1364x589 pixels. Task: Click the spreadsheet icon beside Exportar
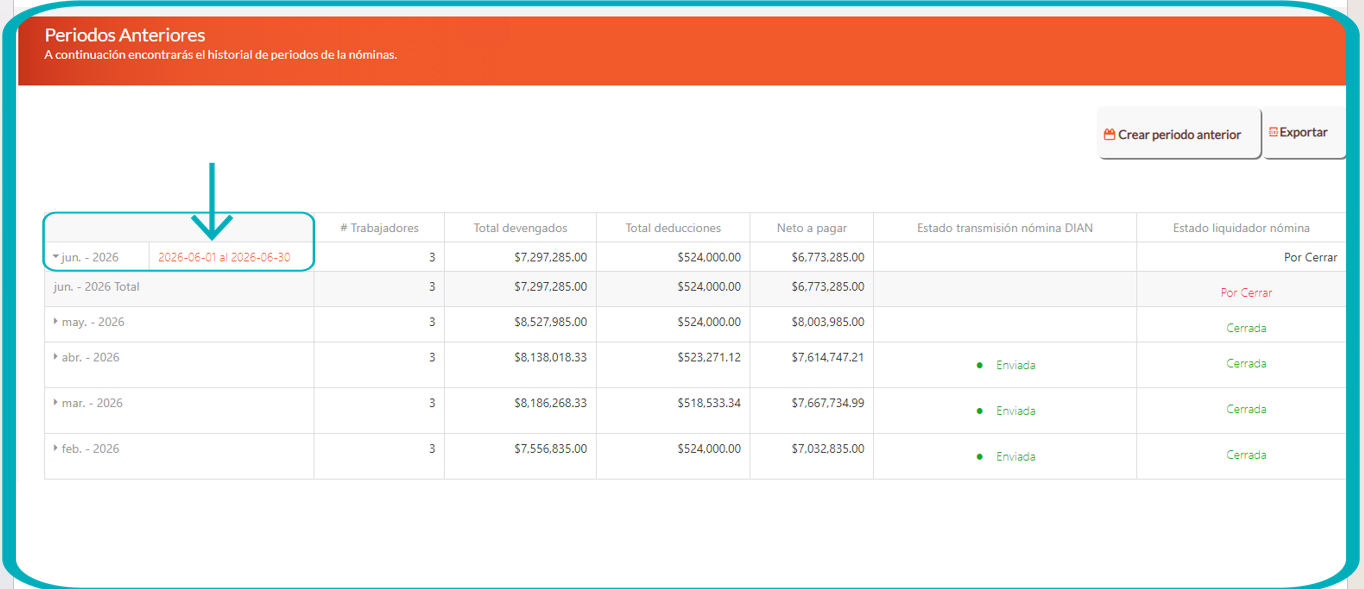(1273, 132)
